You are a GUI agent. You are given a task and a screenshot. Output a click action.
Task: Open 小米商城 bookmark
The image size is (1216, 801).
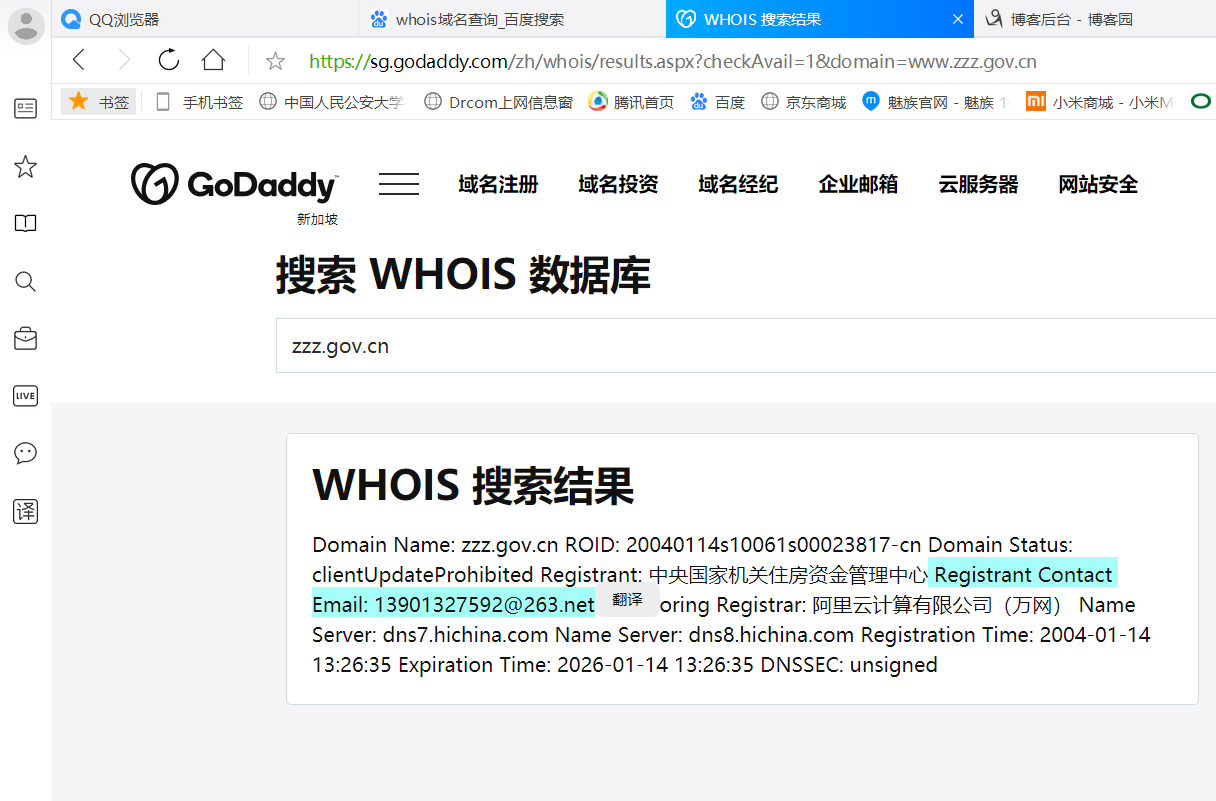click(1100, 101)
